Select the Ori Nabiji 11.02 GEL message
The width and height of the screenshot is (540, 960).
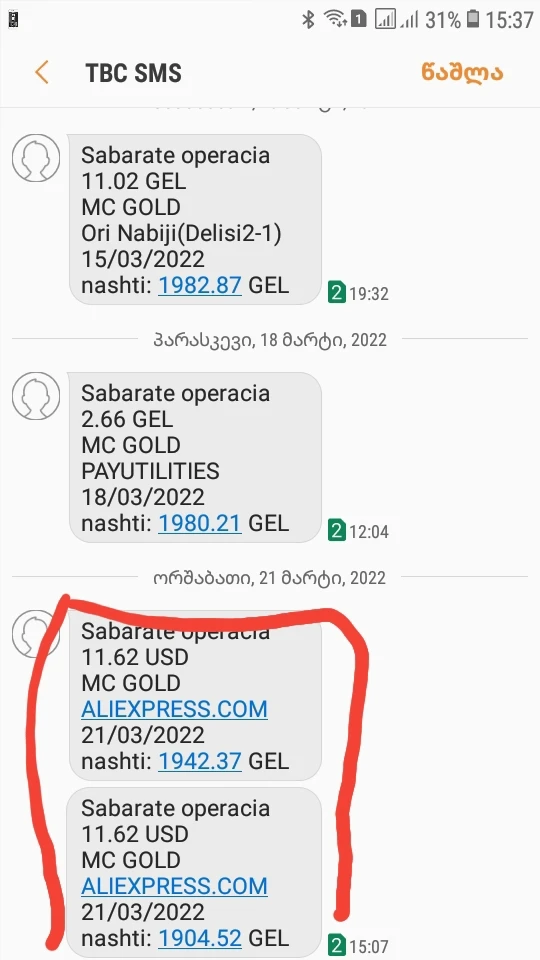(x=195, y=219)
